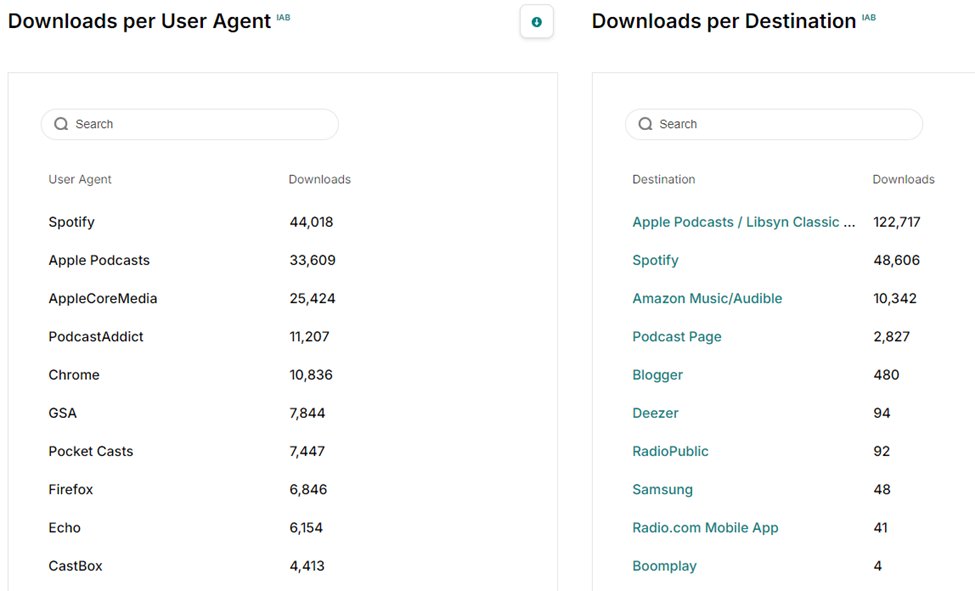Click the 4,413 downloads value

tap(307, 566)
